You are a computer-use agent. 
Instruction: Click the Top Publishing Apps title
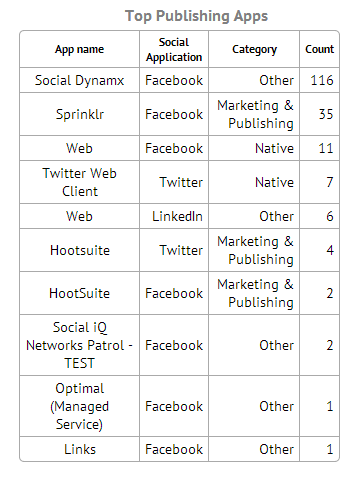[196, 16]
